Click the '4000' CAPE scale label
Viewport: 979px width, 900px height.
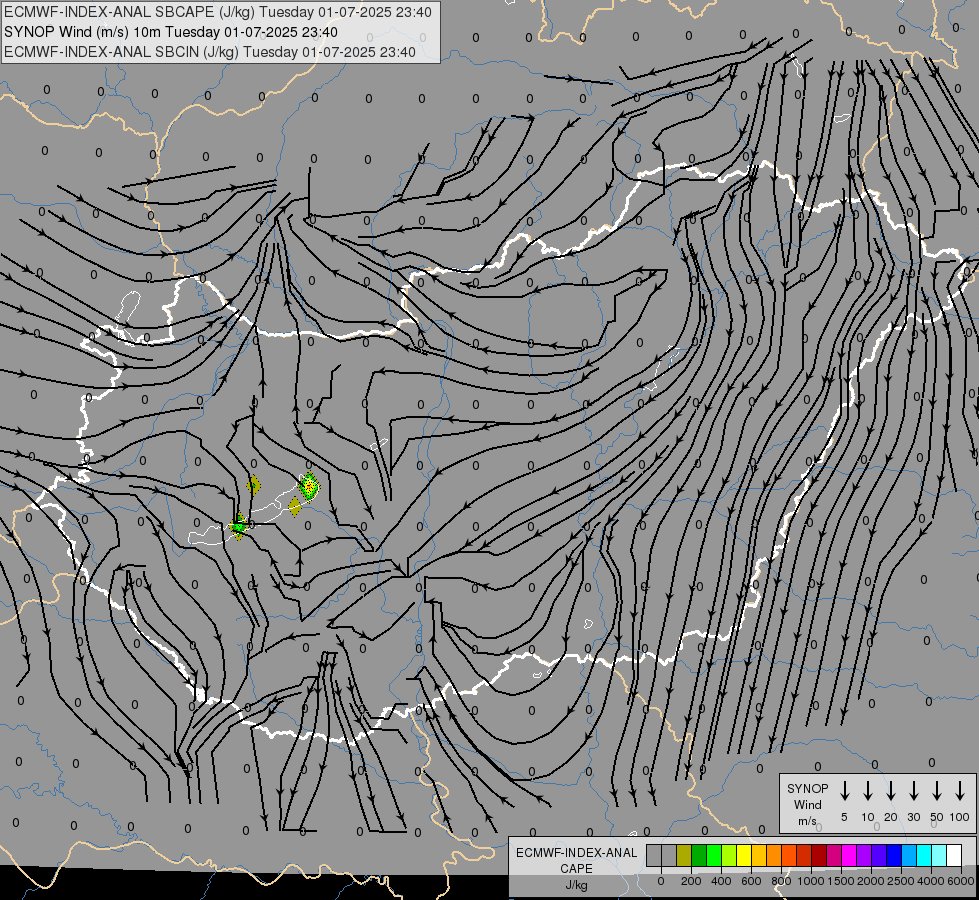(x=931, y=881)
